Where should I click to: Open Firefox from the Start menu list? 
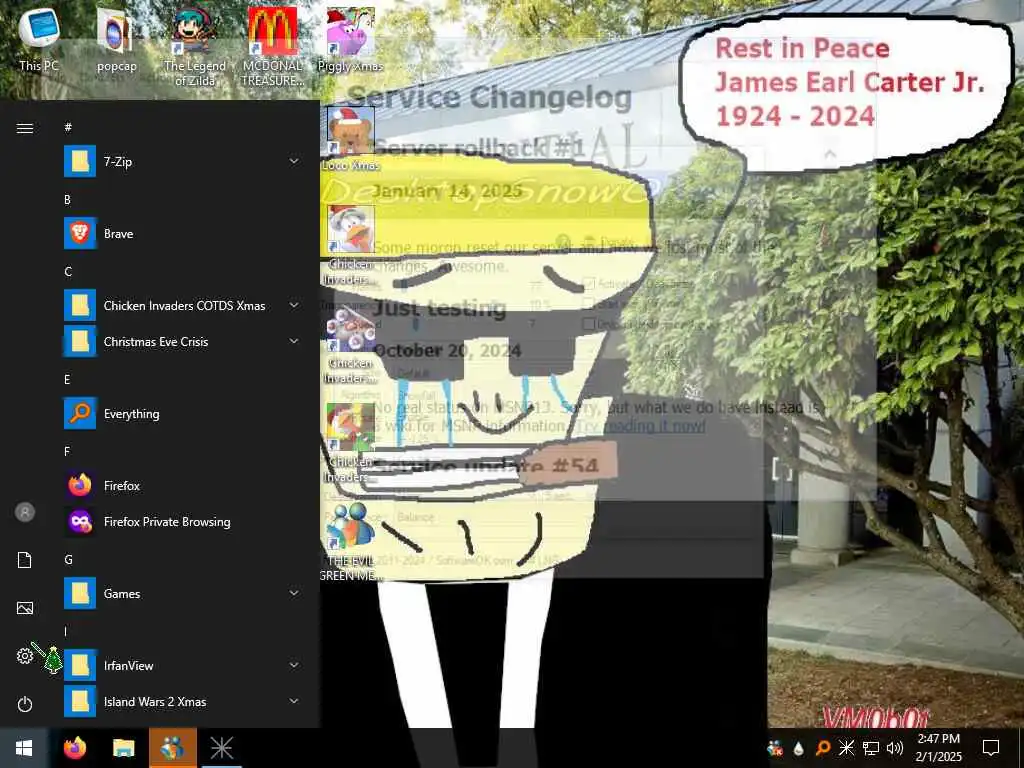[182, 486]
